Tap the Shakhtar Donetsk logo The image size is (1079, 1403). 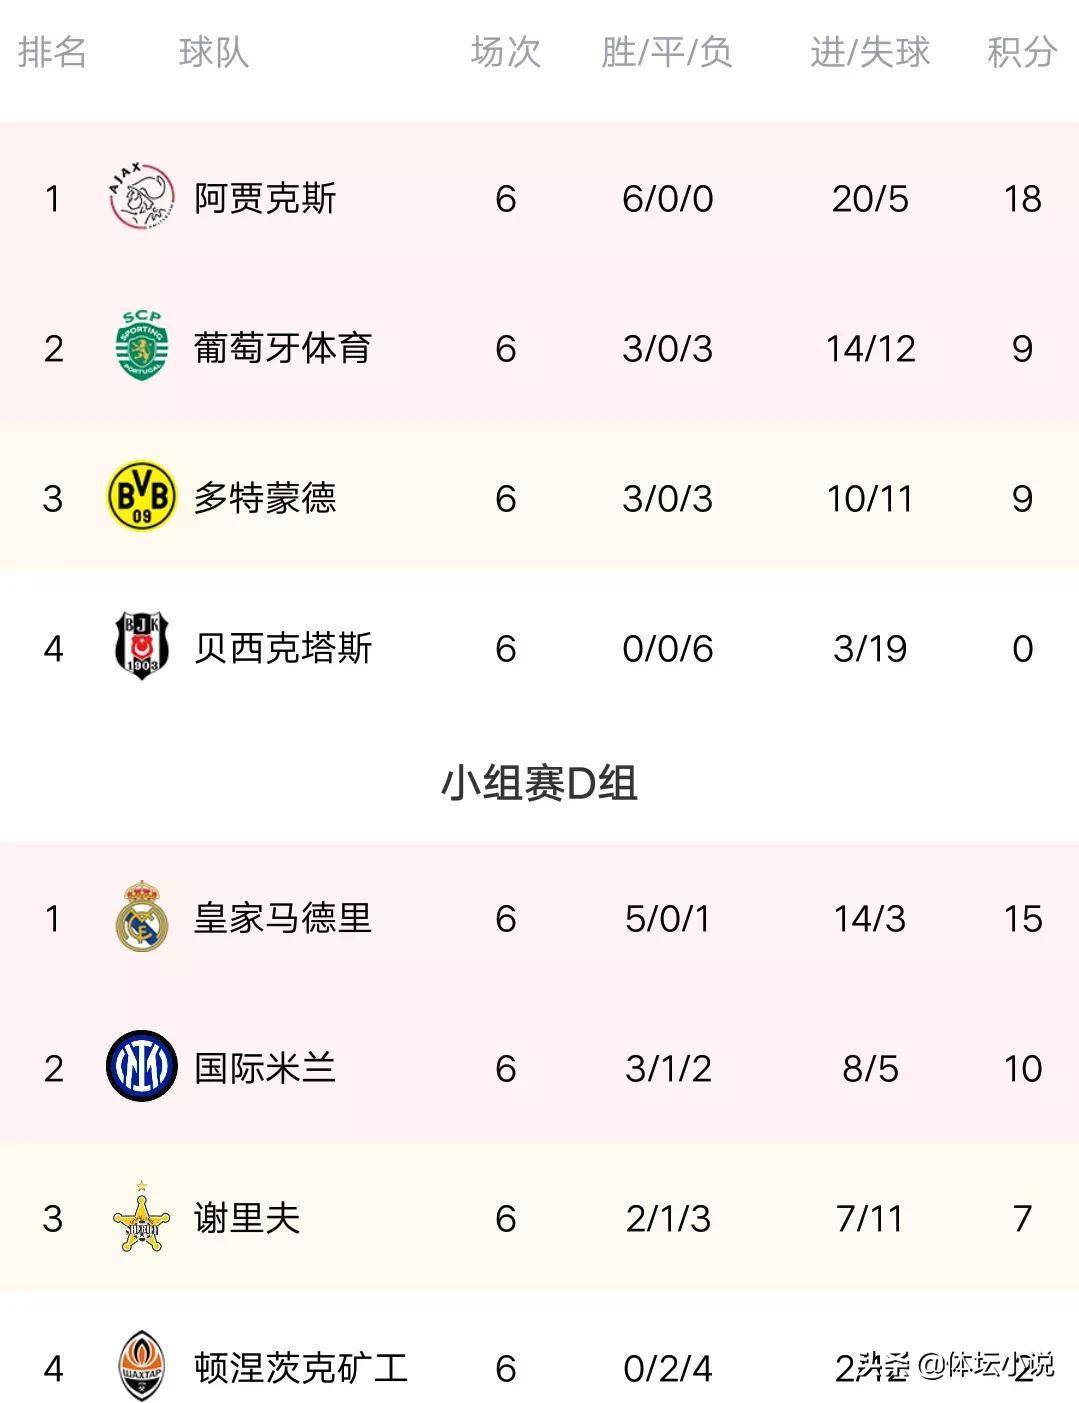point(141,1367)
